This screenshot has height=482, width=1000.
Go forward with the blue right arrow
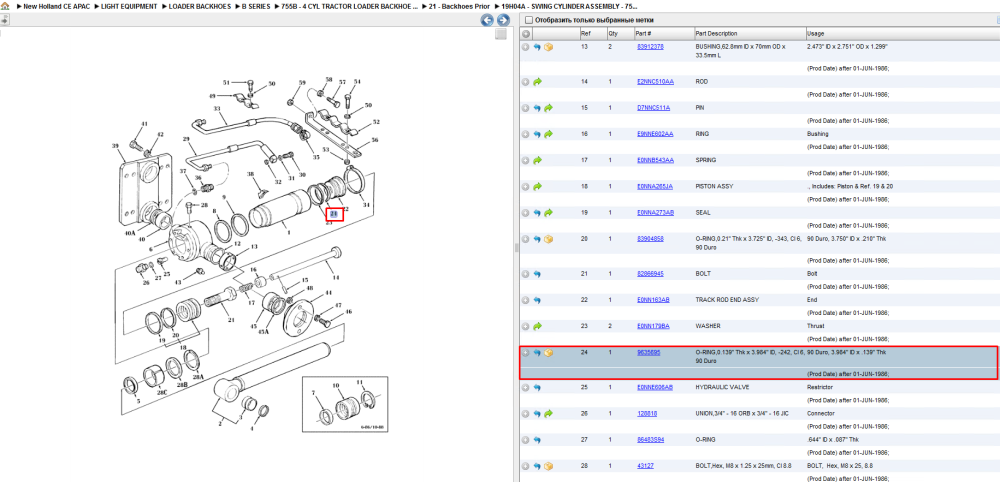[x=502, y=20]
